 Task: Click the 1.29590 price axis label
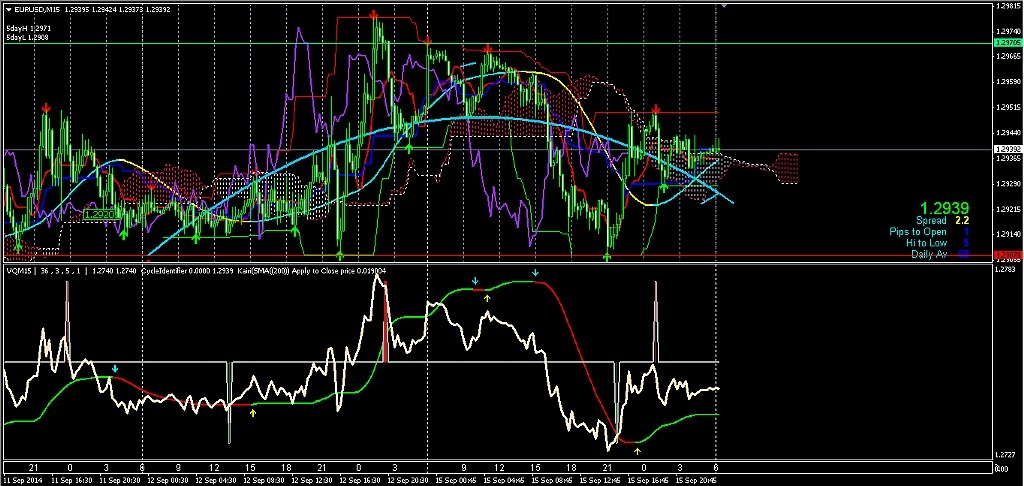click(1008, 82)
